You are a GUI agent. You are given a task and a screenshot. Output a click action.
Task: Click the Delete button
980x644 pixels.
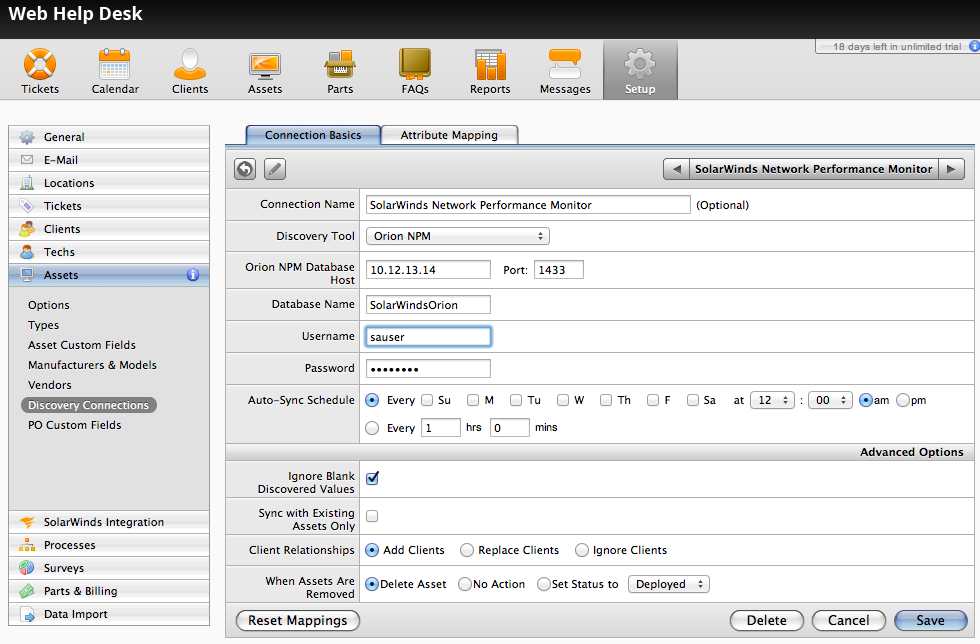coord(767,620)
